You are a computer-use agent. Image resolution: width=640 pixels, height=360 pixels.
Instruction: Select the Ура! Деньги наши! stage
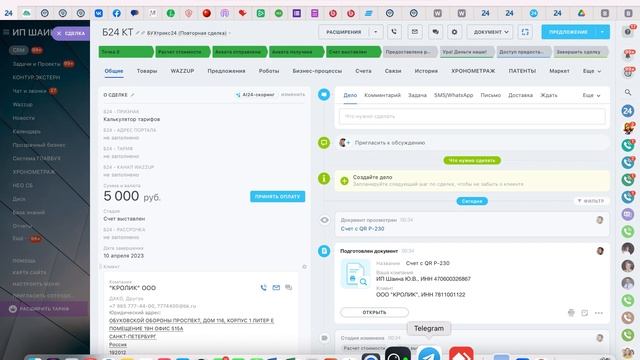click(x=466, y=52)
